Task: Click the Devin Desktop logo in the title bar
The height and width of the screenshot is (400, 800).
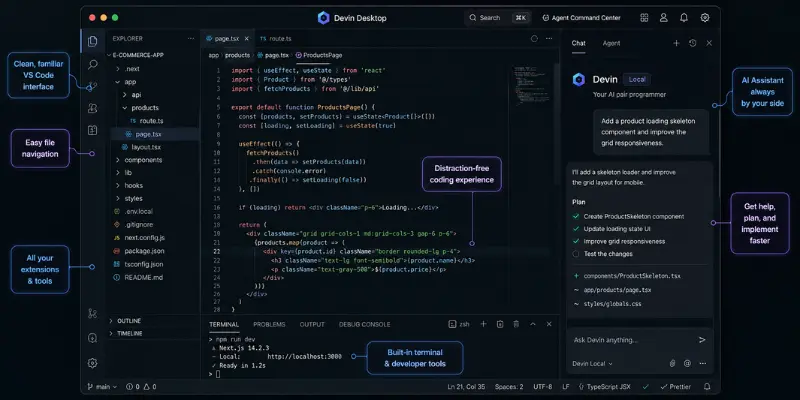Action: [x=323, y=18]
